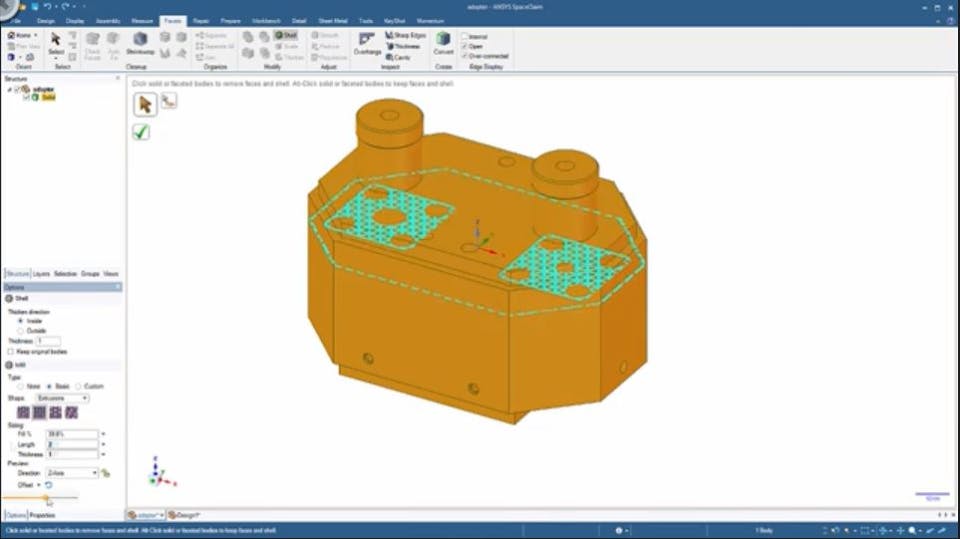Click the Undo icon in title bar
The image size is (960, 539).
pyautogui.click(x=47, y=7)
